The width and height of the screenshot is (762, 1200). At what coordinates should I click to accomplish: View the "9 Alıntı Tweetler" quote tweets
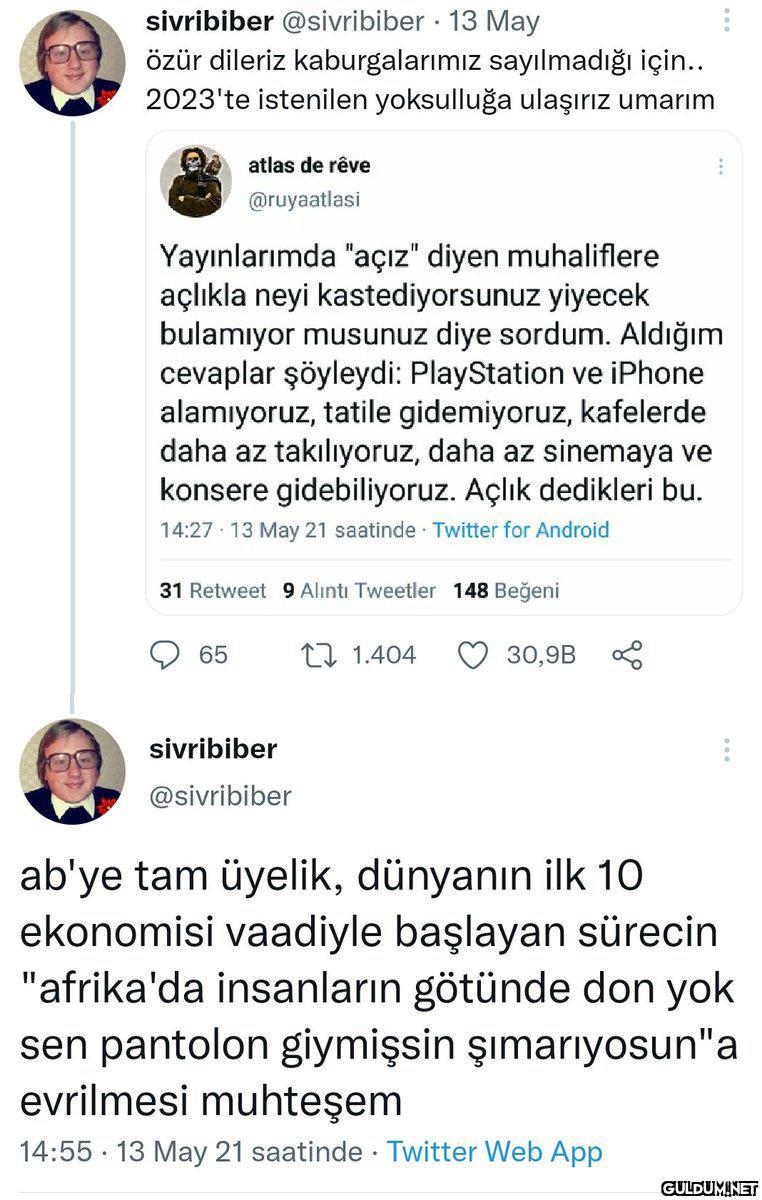[360, 591]
